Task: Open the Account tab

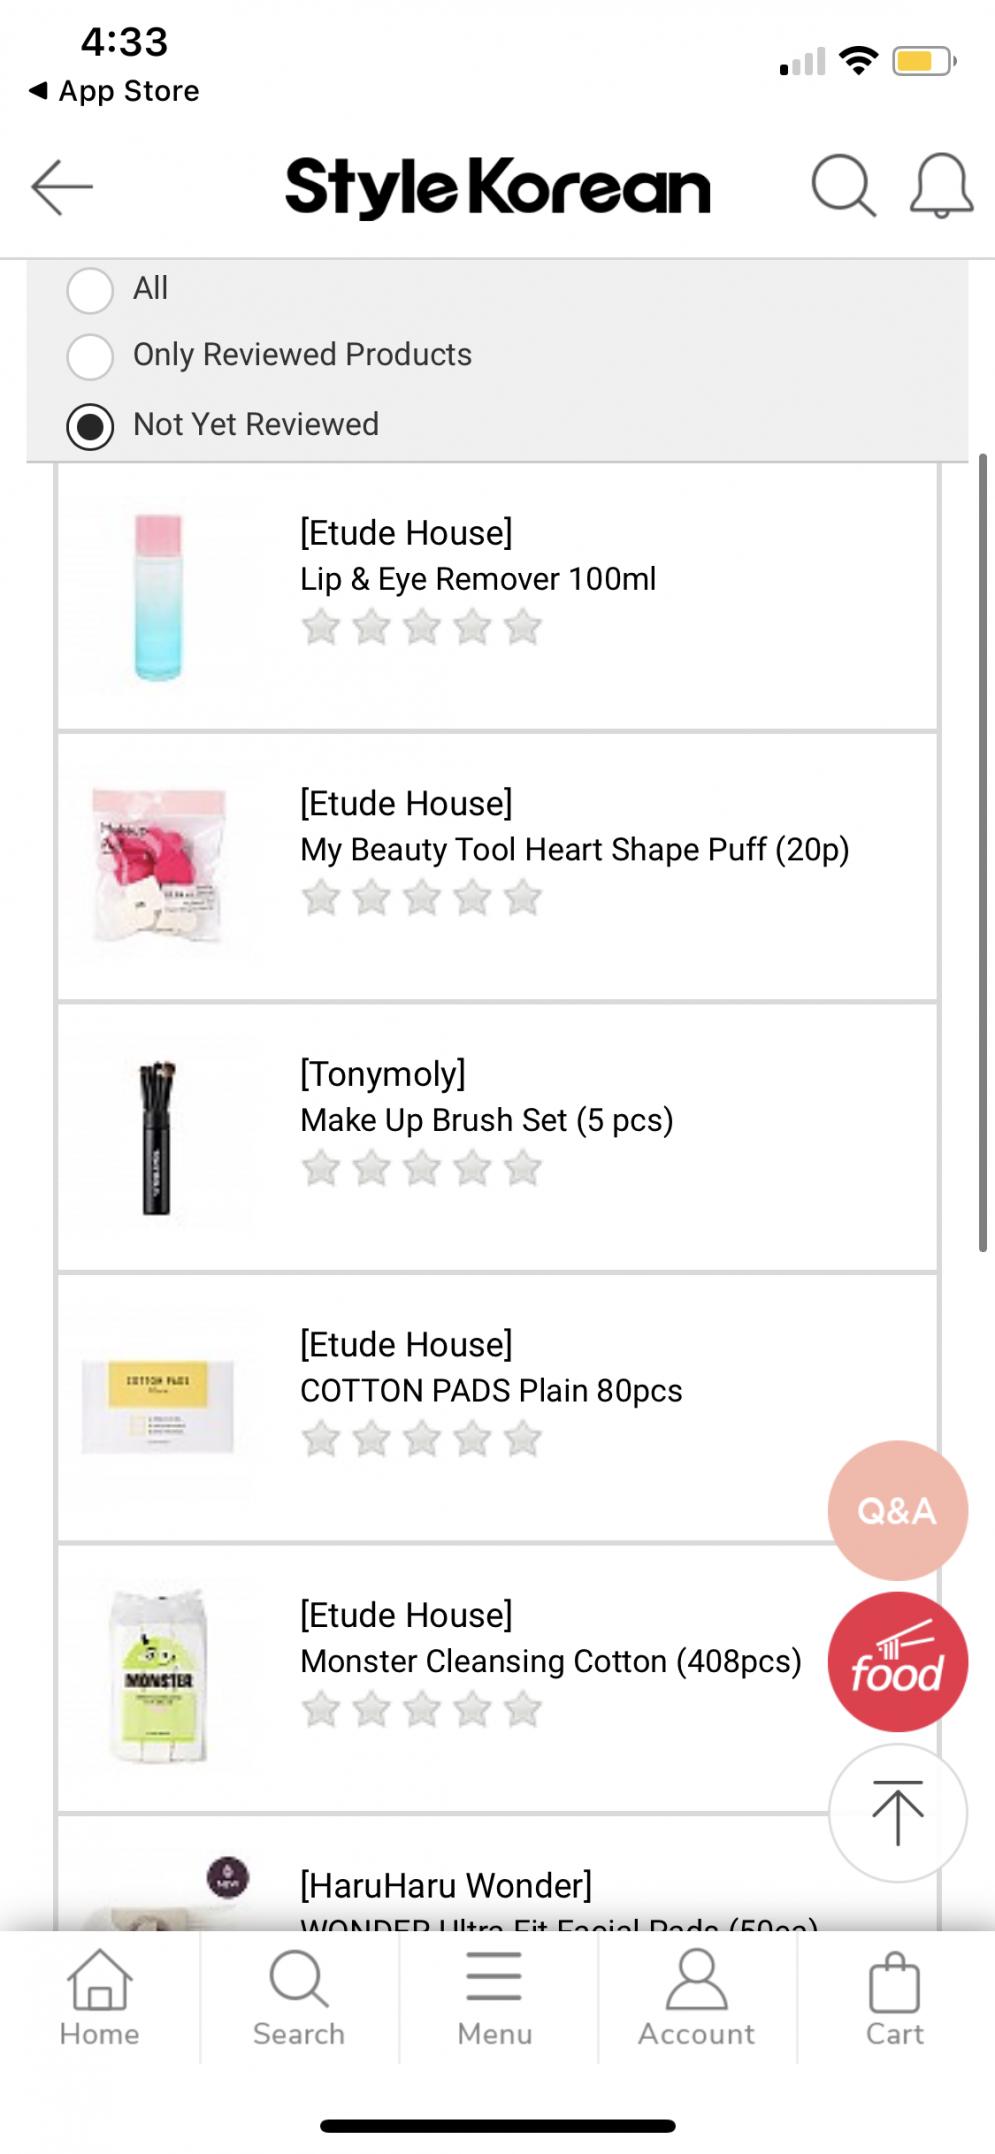Action: coord(696,1998)
